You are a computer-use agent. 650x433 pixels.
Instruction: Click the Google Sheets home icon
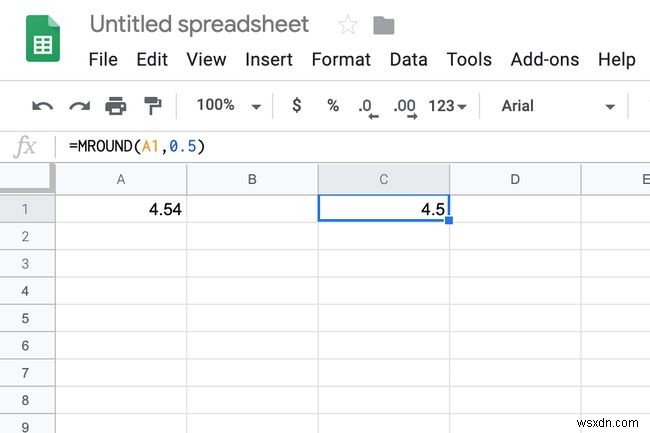44,43
